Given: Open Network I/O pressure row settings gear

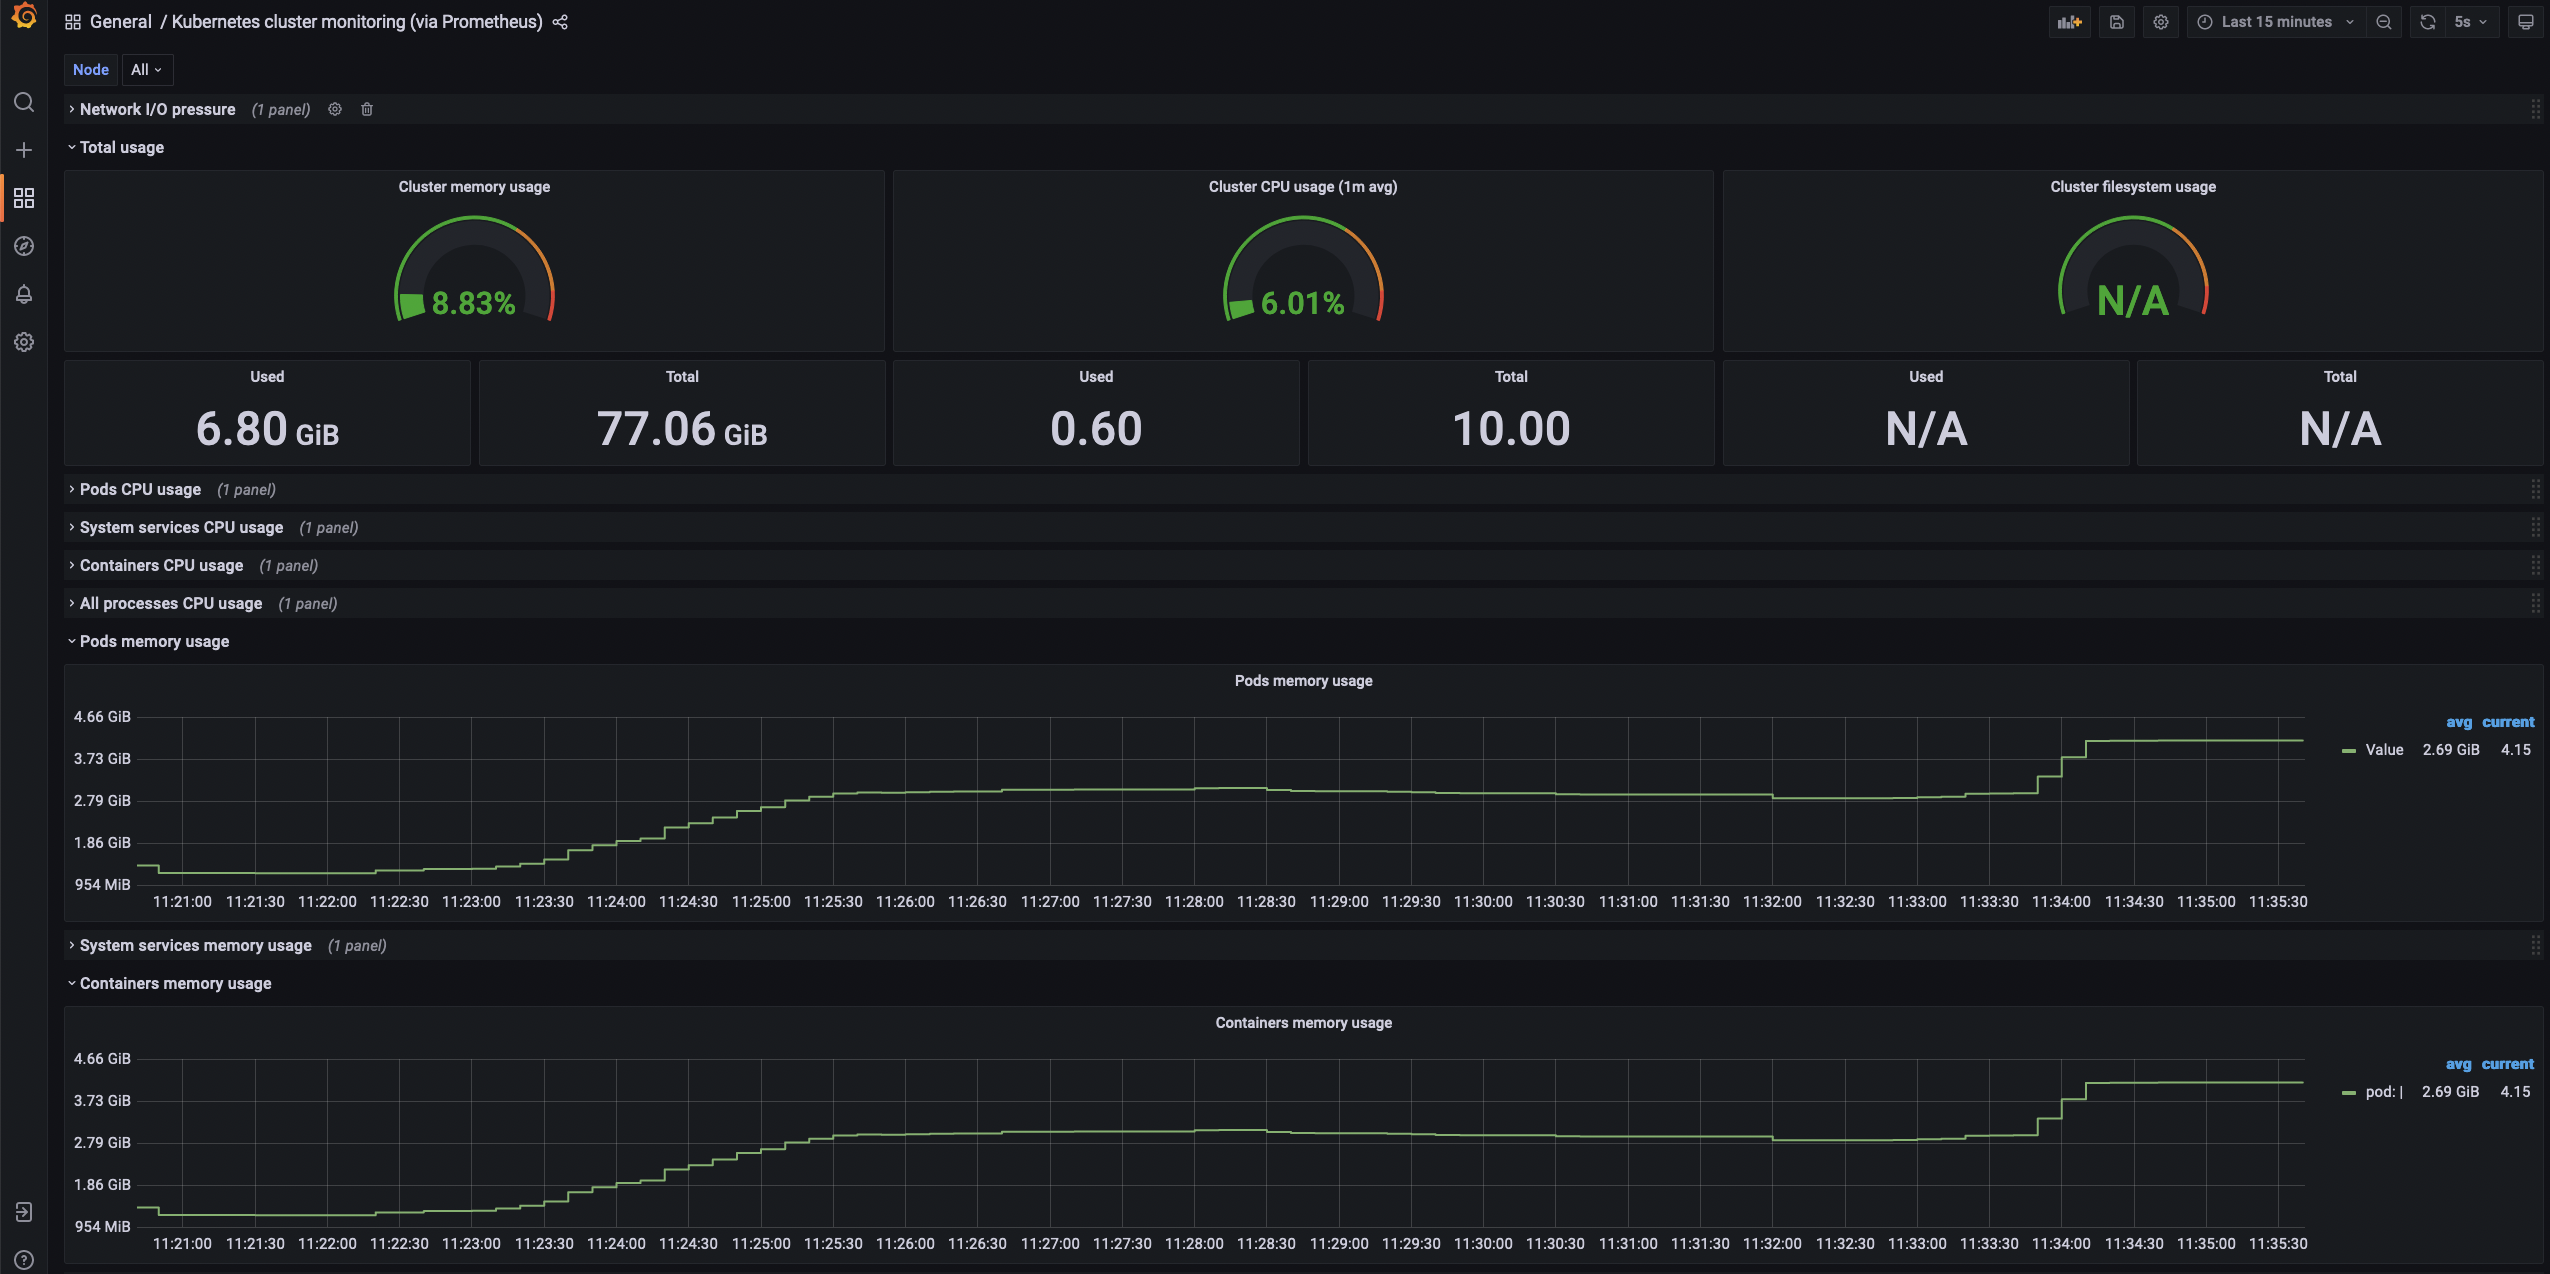Looking at the screenshot, I should tap(335, 109).
